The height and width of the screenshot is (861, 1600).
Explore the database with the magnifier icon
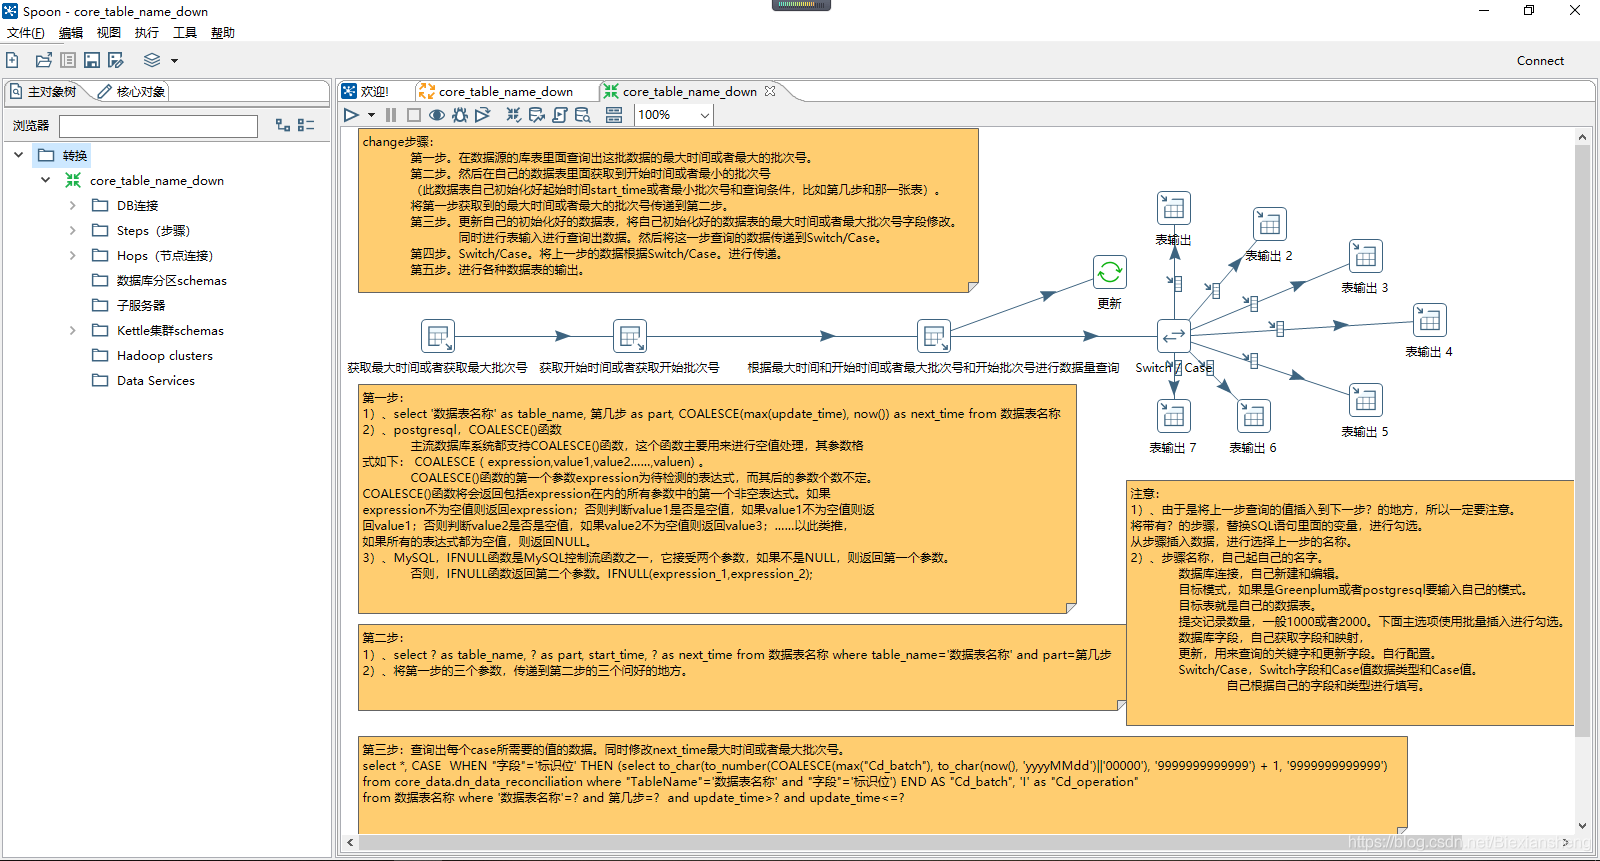point(583,115)
